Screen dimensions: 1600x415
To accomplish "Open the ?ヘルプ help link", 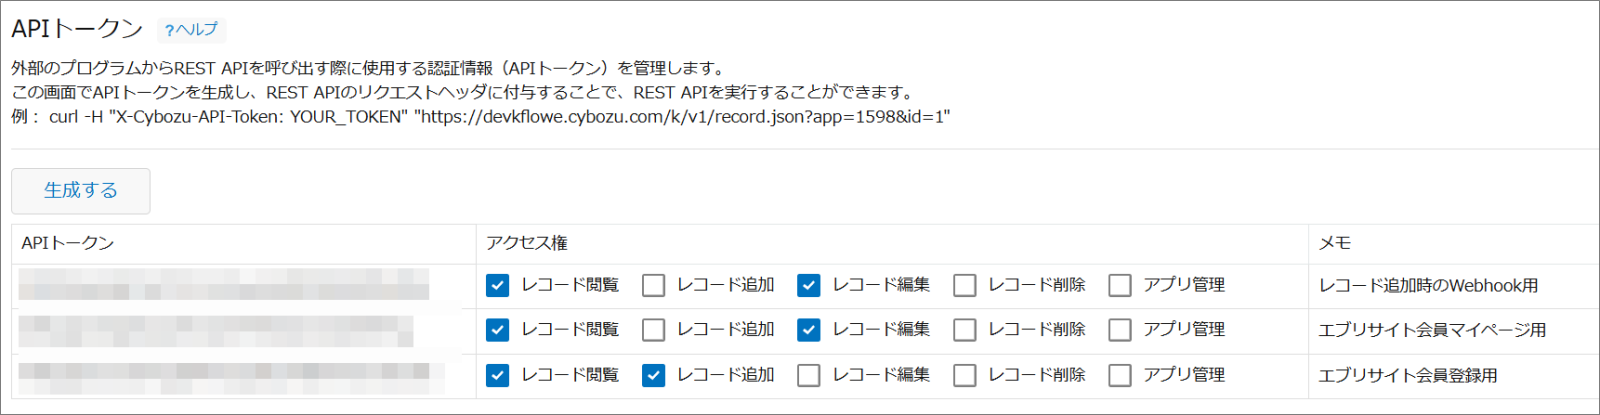I will [191, 30].
